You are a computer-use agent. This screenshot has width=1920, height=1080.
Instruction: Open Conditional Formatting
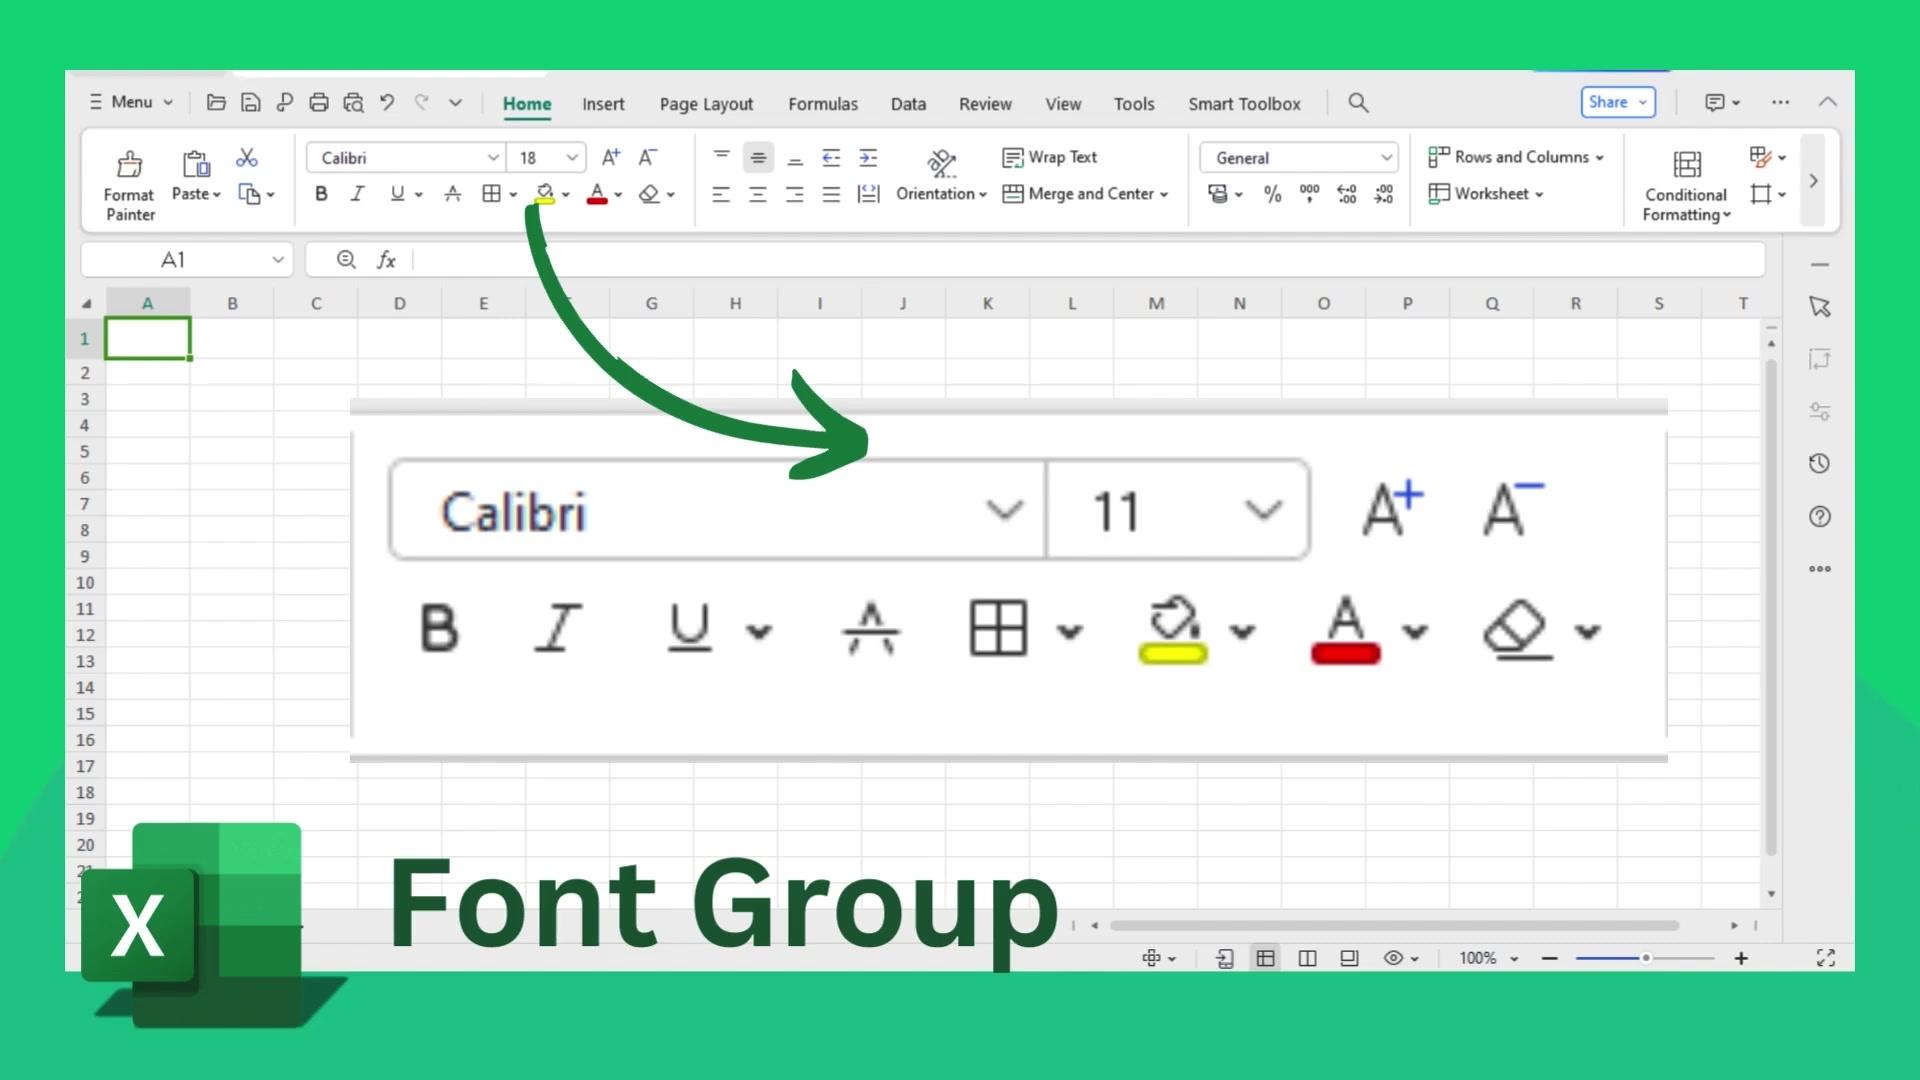[x=1685, y=182]
